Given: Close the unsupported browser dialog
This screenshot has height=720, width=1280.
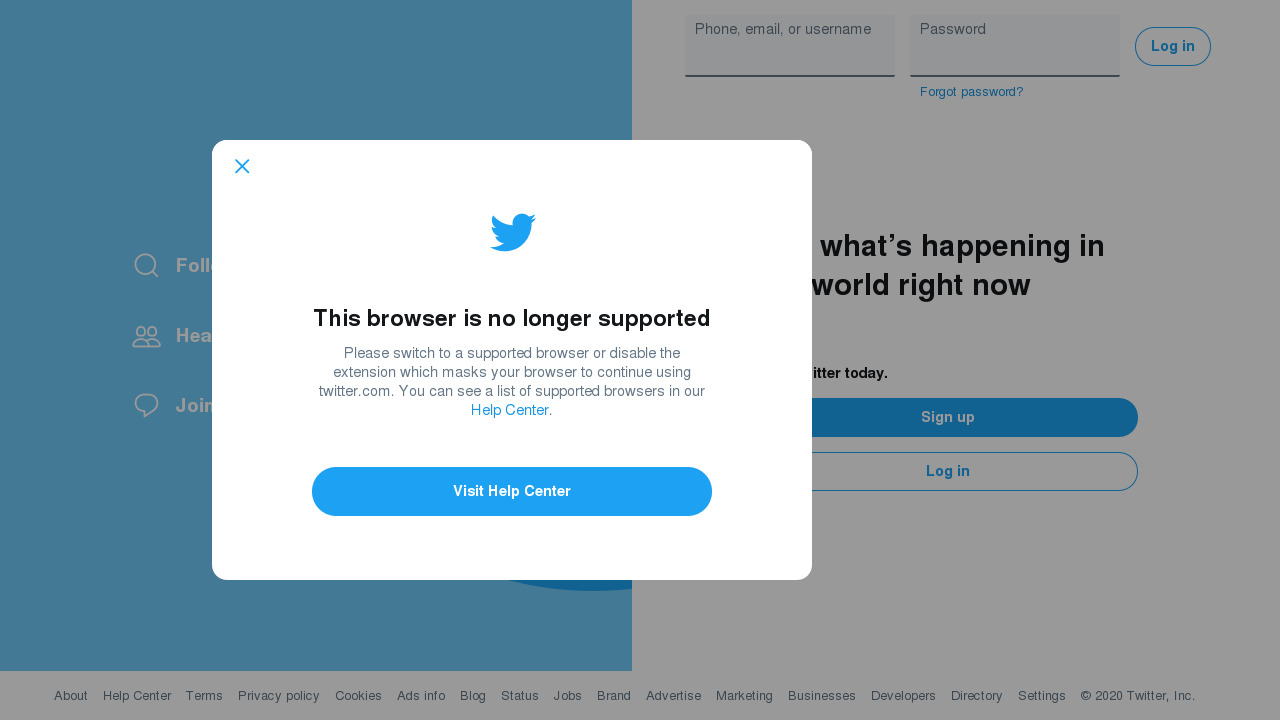Looking at the screenshot, I should pyautogui.click(x=242, y=166).
